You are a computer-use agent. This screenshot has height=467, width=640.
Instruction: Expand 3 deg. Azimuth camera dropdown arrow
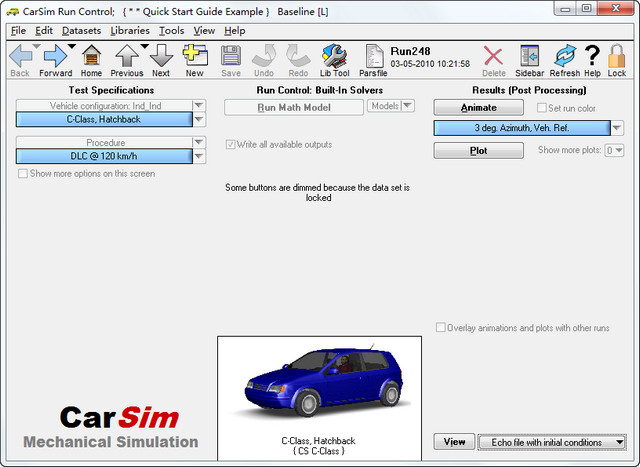617,128
